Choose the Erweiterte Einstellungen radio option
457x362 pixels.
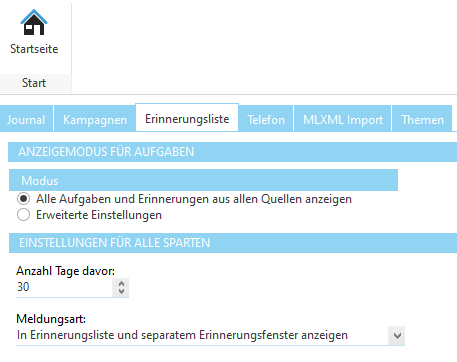tap(23, 215)
